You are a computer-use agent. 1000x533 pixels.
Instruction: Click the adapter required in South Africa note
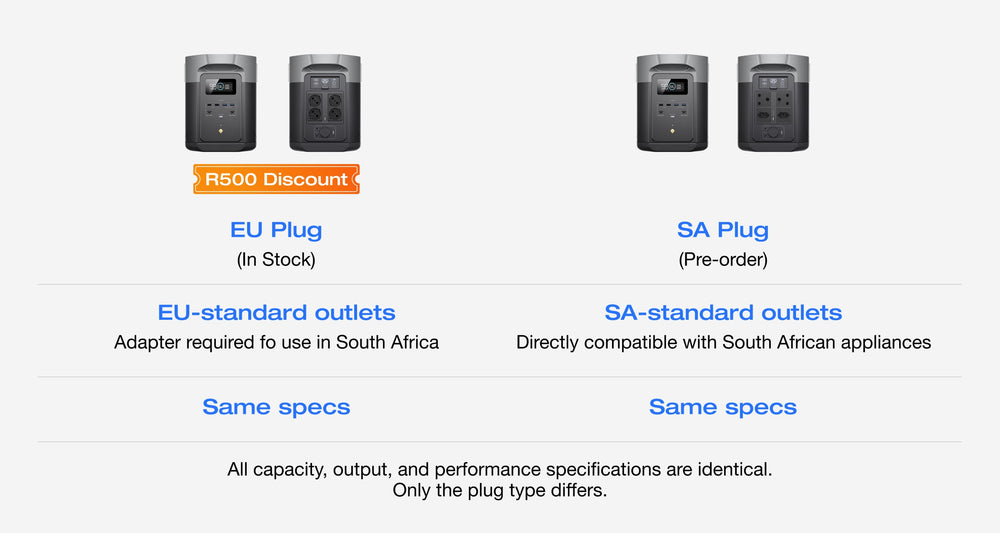coord(276,342)
